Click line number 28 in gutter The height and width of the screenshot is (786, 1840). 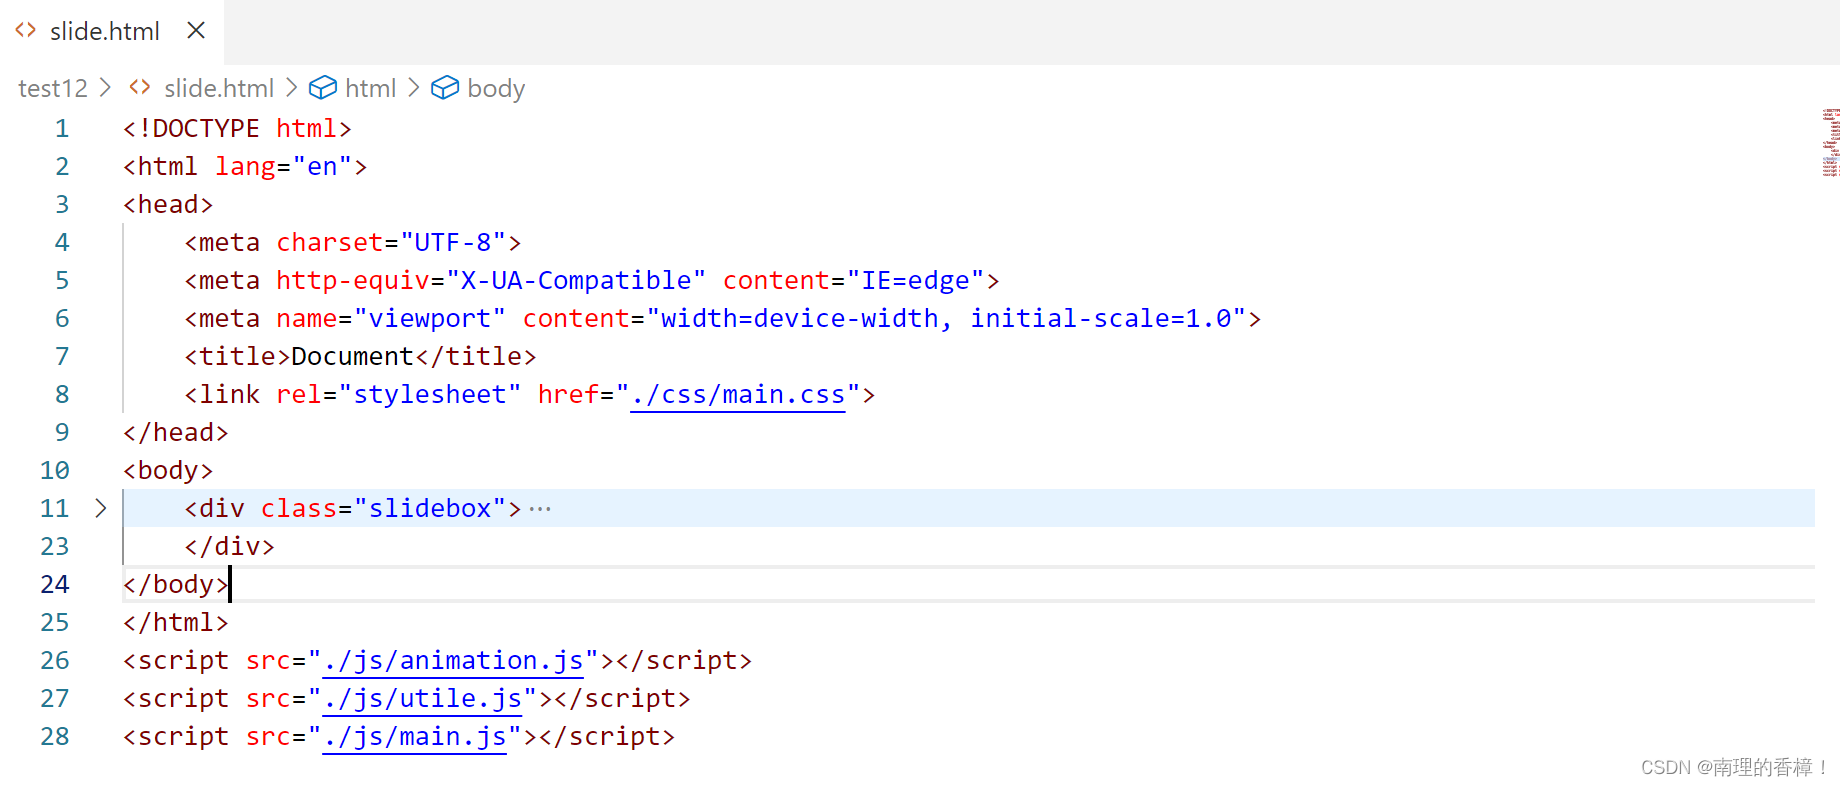[55, 737]
